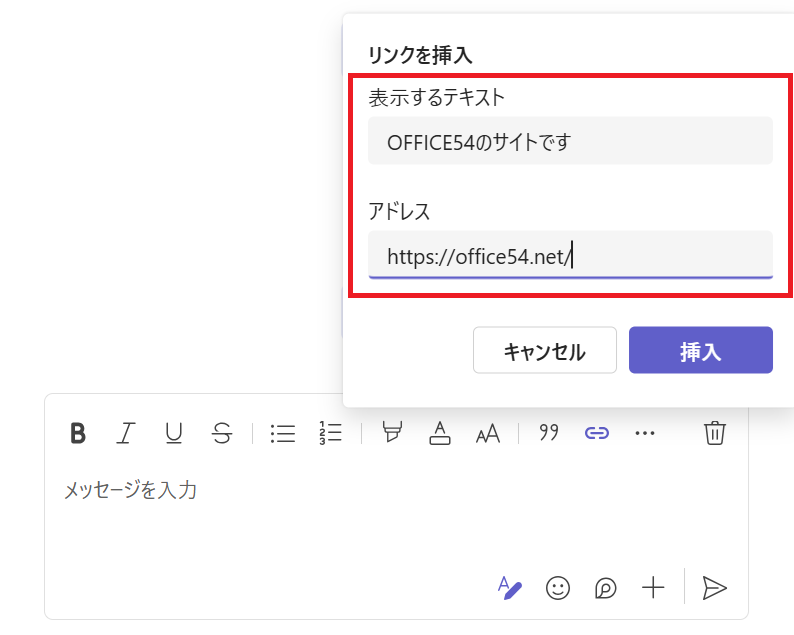Image resolution: width=794 pixels, height=635 pixels.
Task: Apply strikethrough formatting
Action: (222, 433)
